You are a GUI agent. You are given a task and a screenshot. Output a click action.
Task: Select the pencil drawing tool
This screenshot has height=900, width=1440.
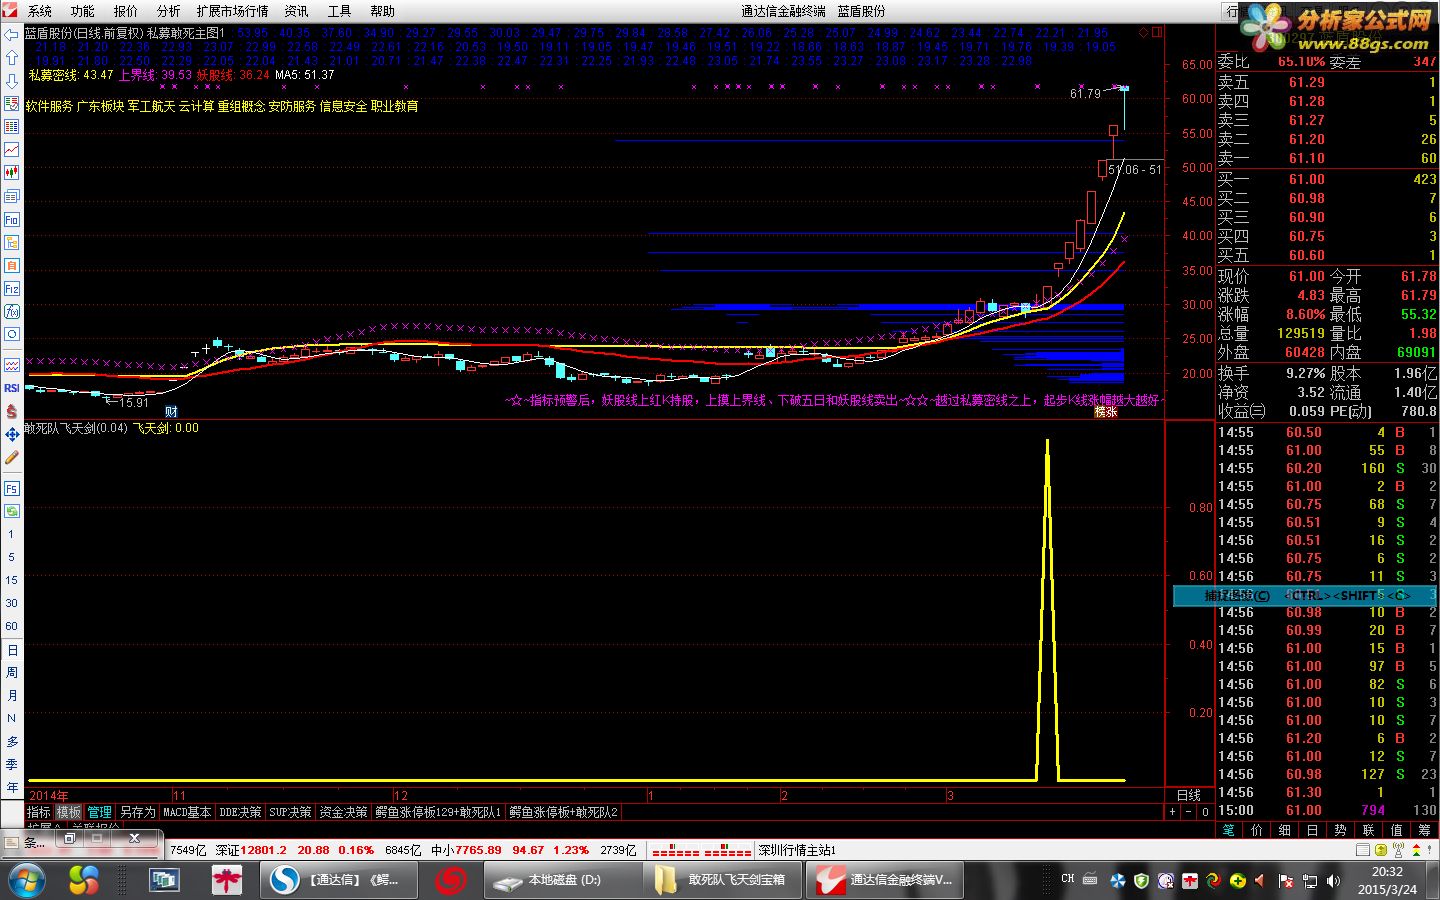(x=12, y=457)
